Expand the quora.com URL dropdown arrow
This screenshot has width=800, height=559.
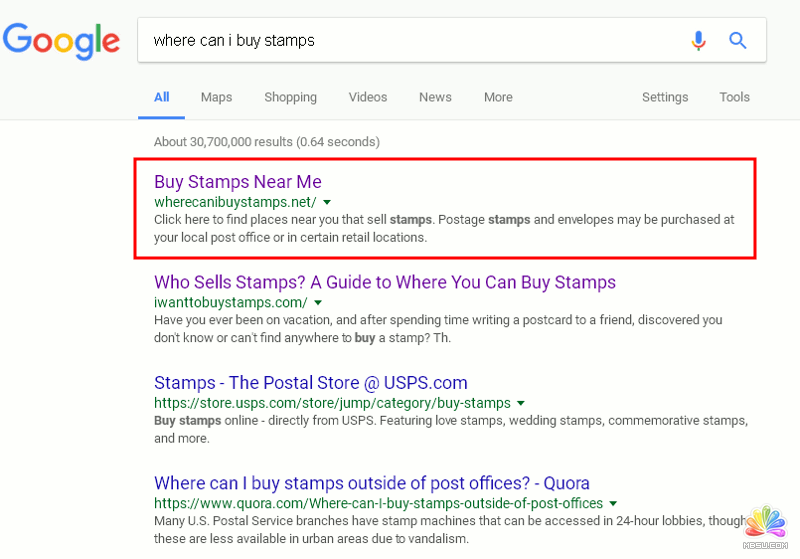pyautogui.click(x=613, y=503)
